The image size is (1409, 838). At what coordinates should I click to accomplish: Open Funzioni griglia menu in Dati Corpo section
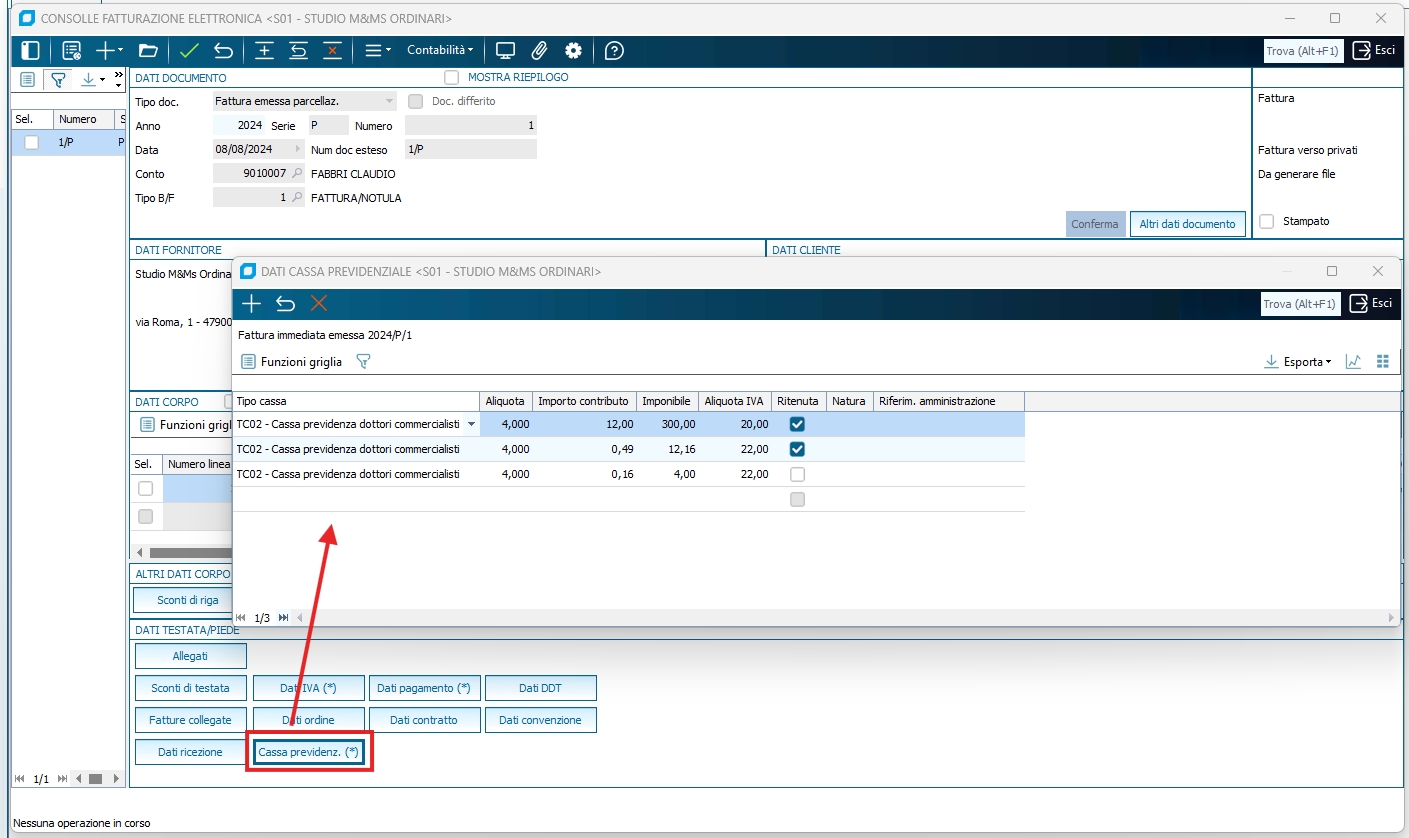pos(185,425)
